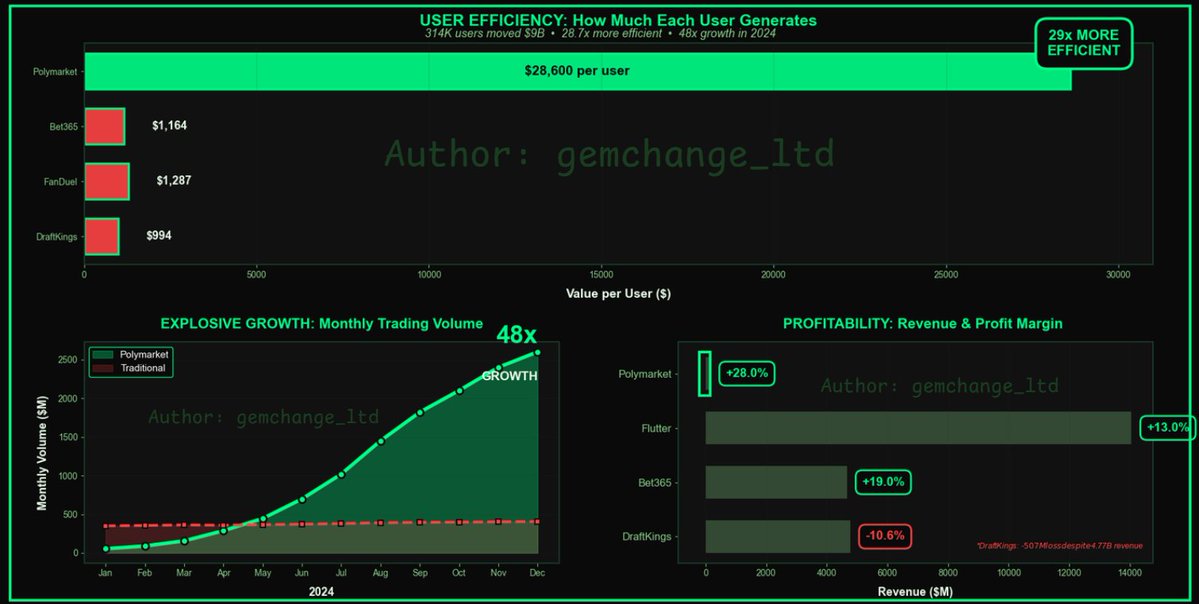Click "Polymarket" label in top efficiency chart
The image size is (1199, 604).
[55, 72]
